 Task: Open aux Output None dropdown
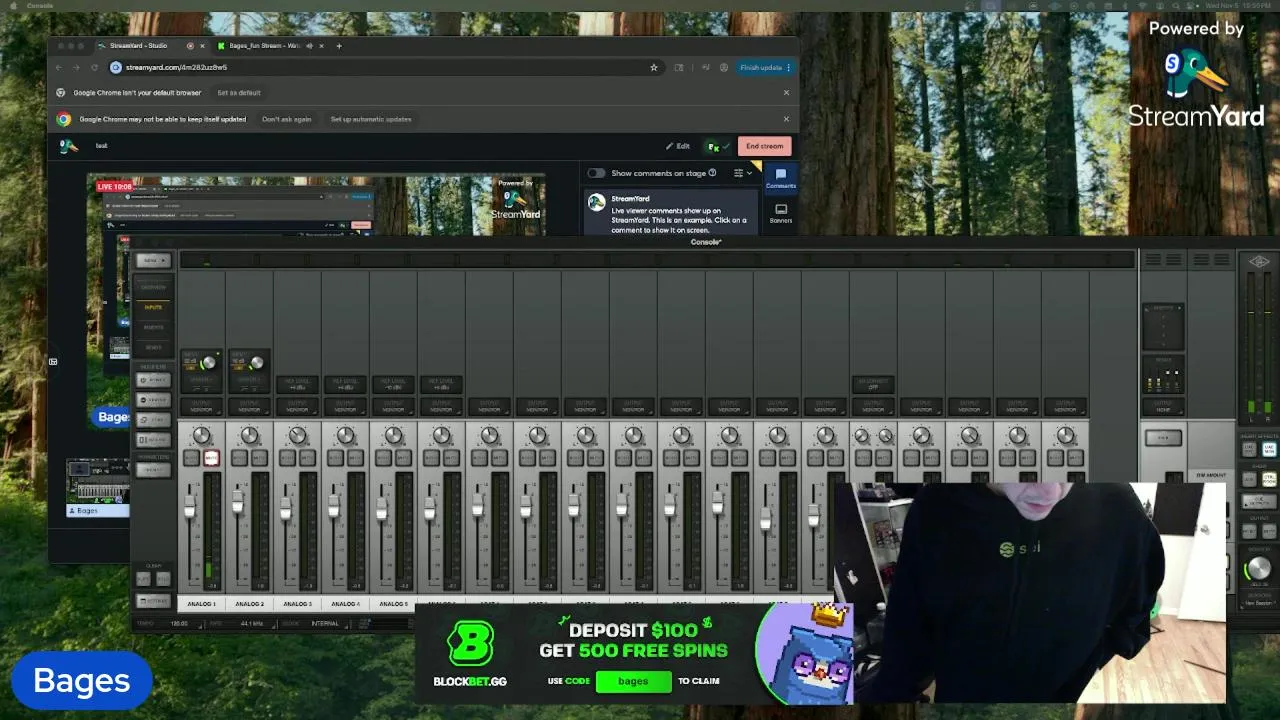[1163, 407]
